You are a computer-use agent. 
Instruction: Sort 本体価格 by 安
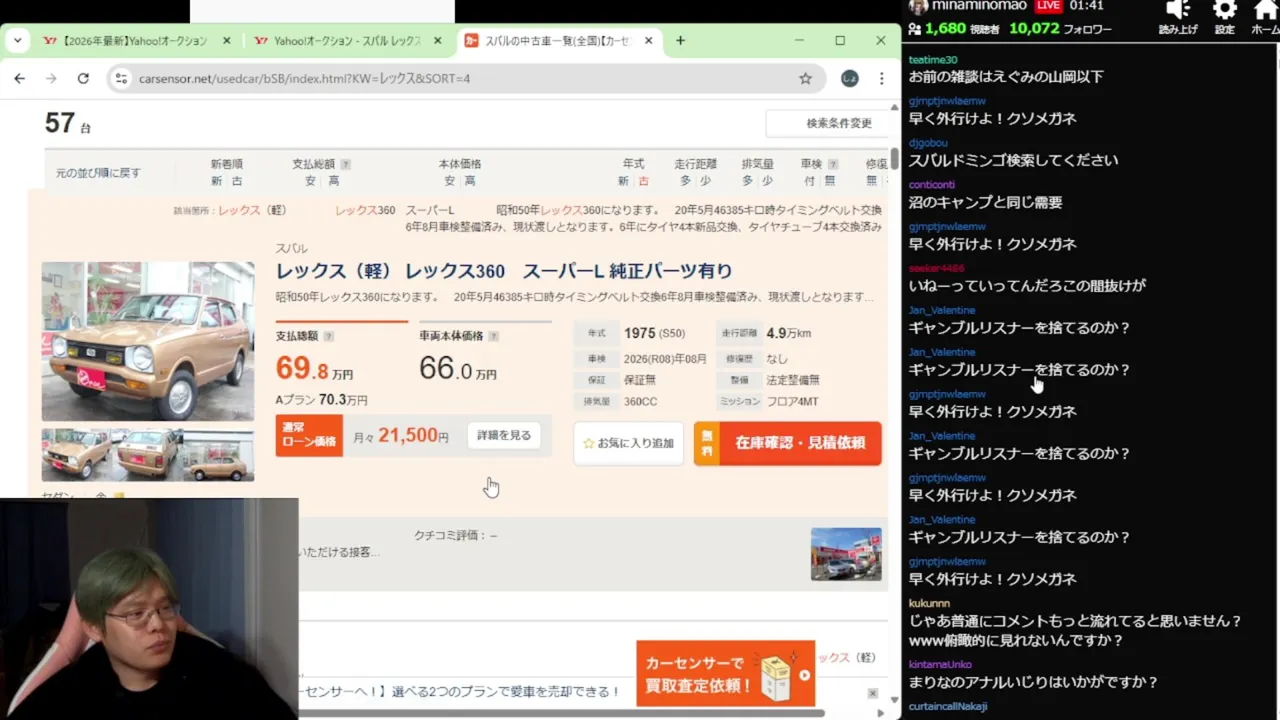(x=450, y=181)
